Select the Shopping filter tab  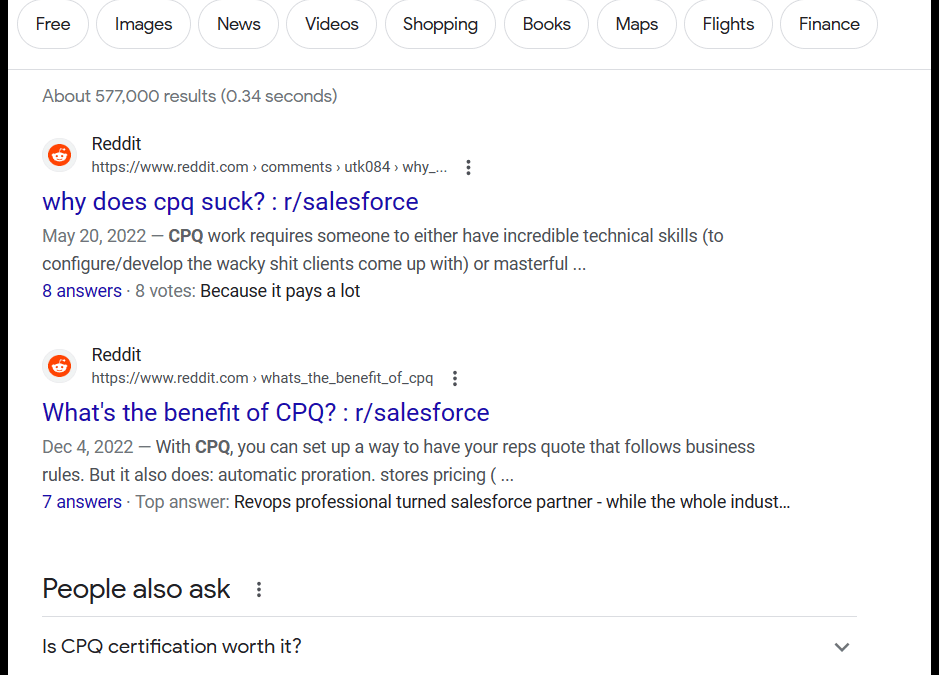coord(440,24)
